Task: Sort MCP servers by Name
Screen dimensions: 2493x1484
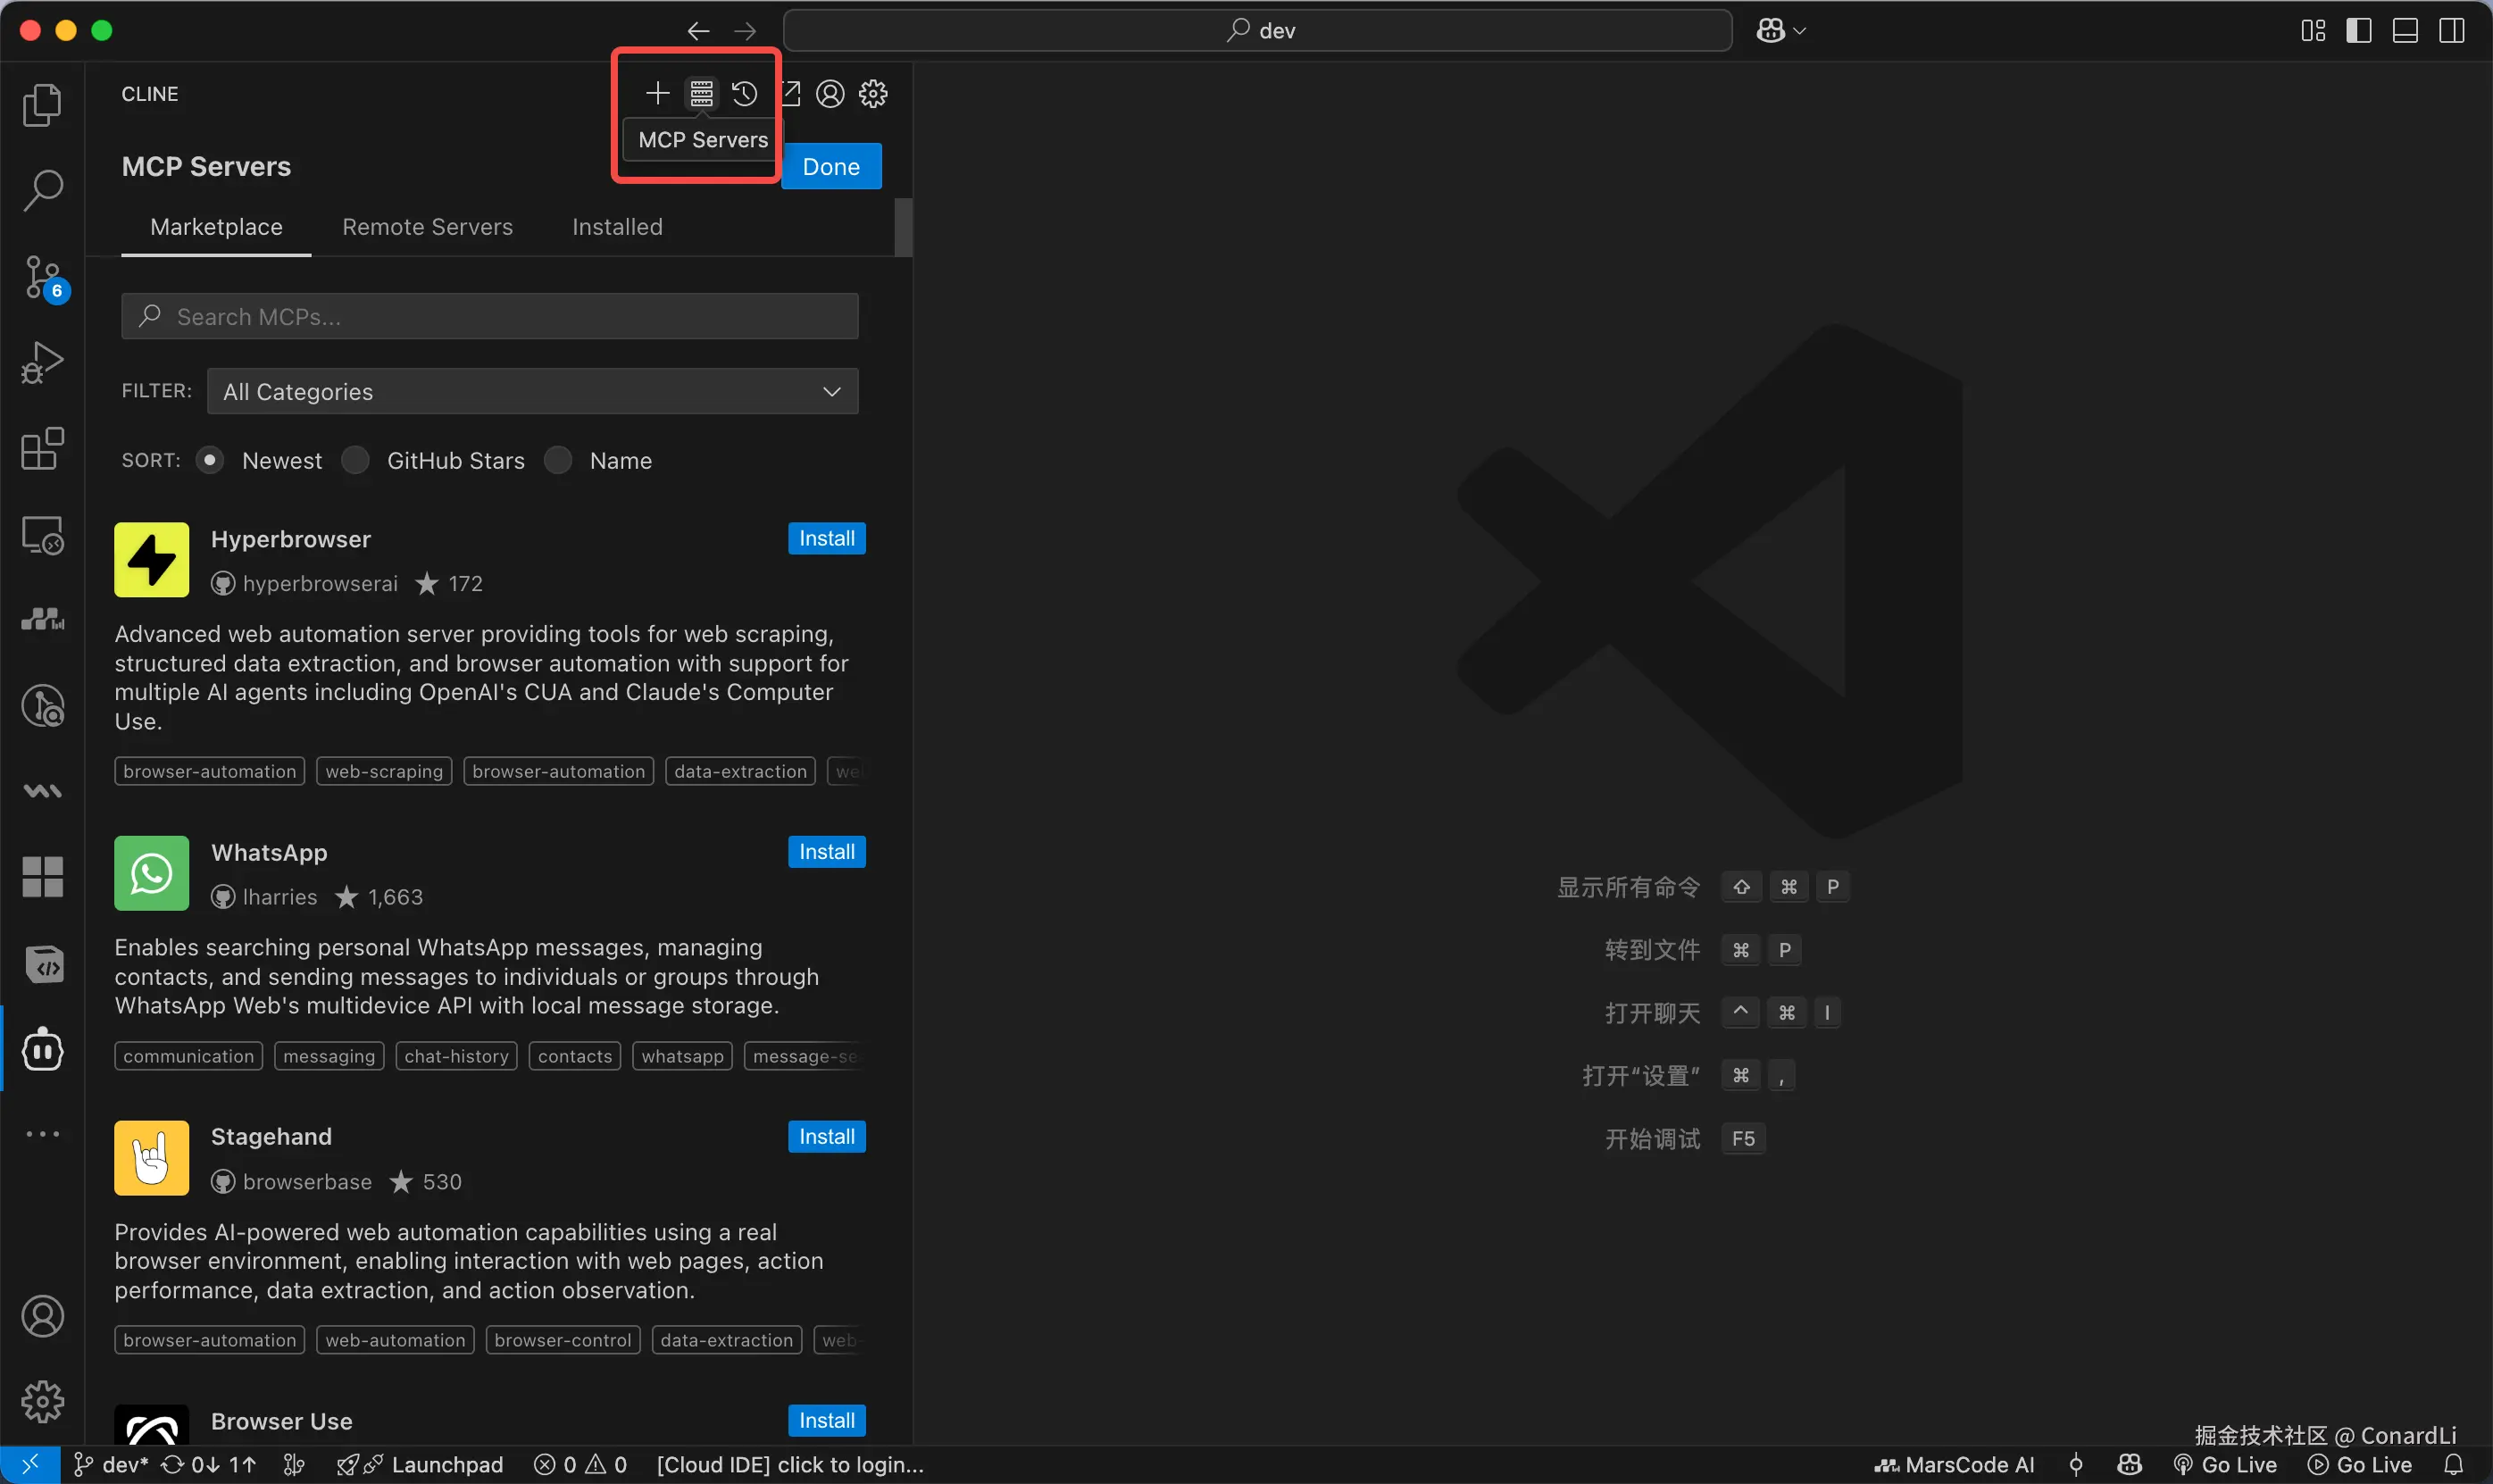Action: pyautogui.click(x=558, y=460)
